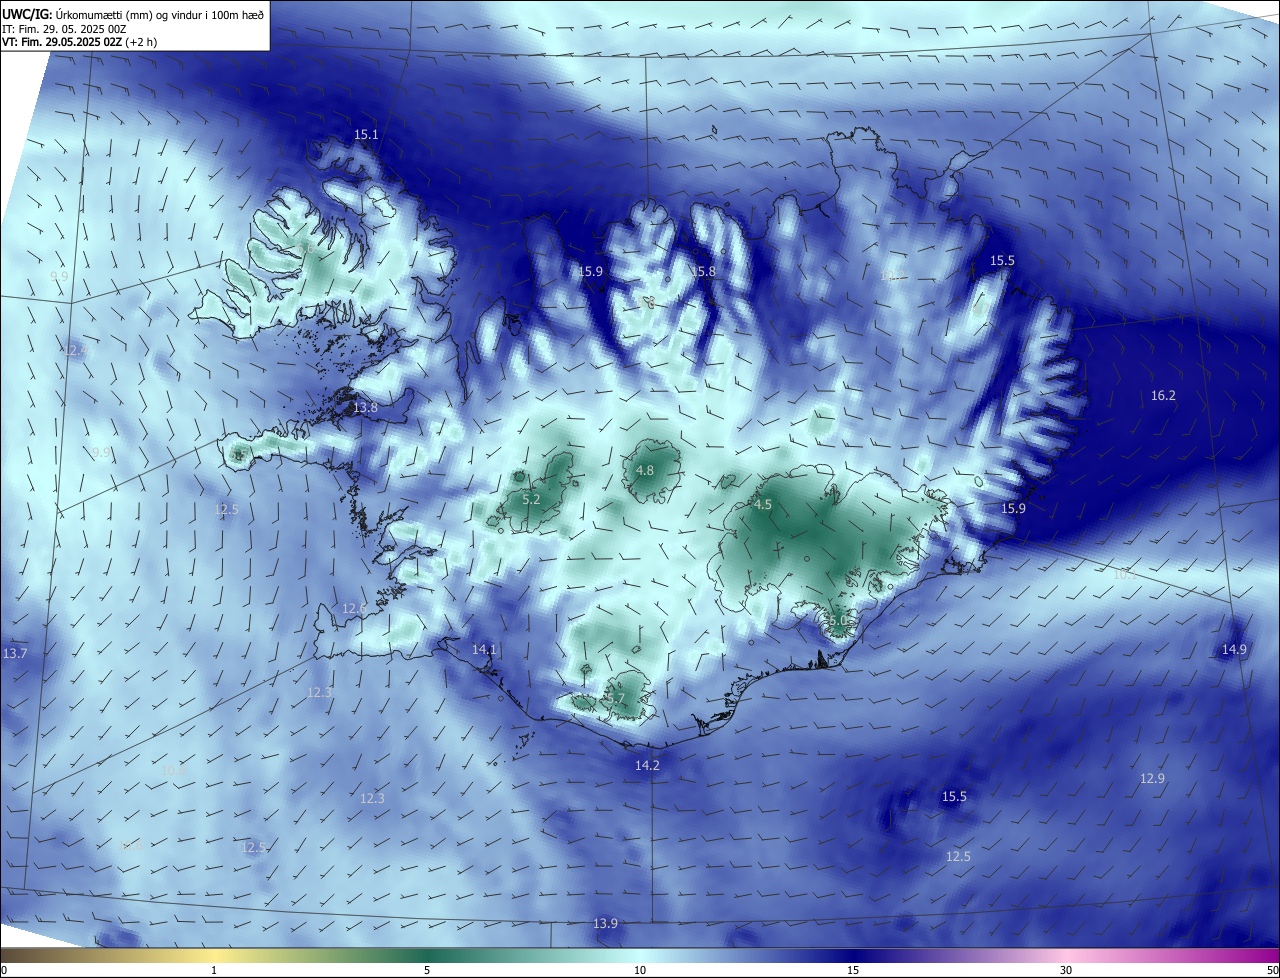The width and height of the screenshot is (1280, 978).
Task: Click the 16.2 value label over the sea
Action: (x=1163, y=395)
